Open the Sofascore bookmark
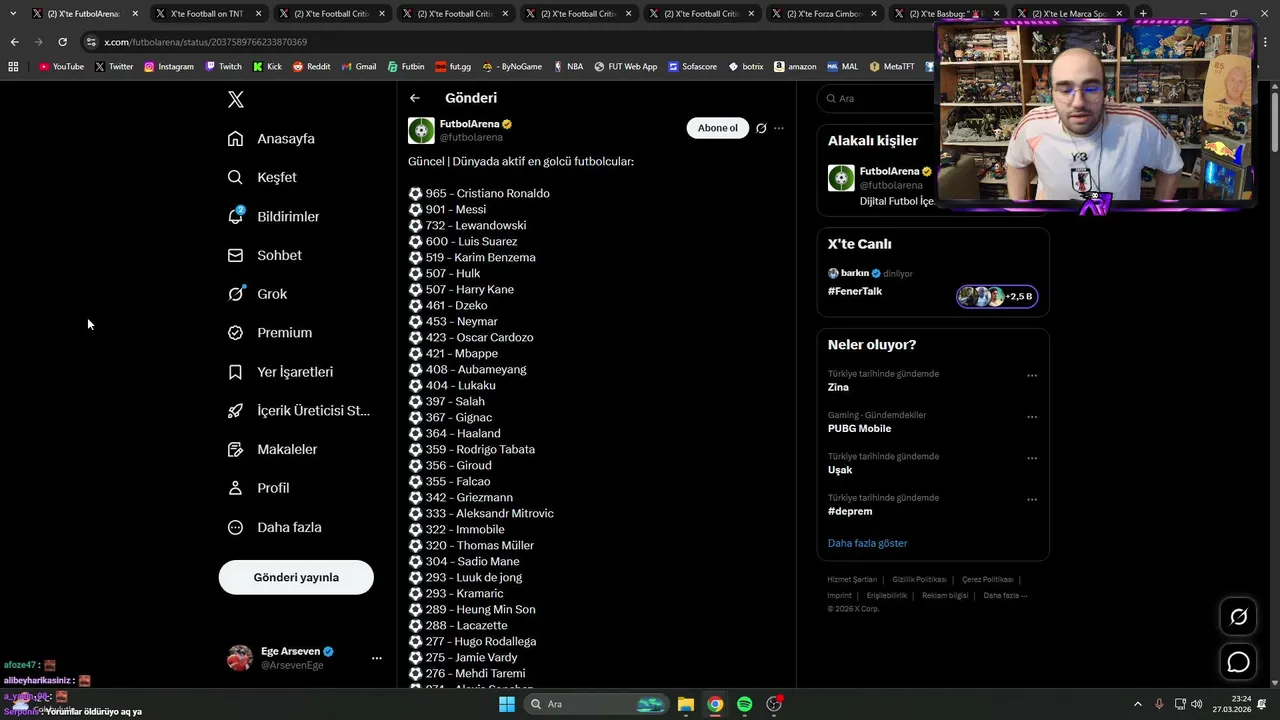Screen dimensions: 1280x720 tap(692, 66)
